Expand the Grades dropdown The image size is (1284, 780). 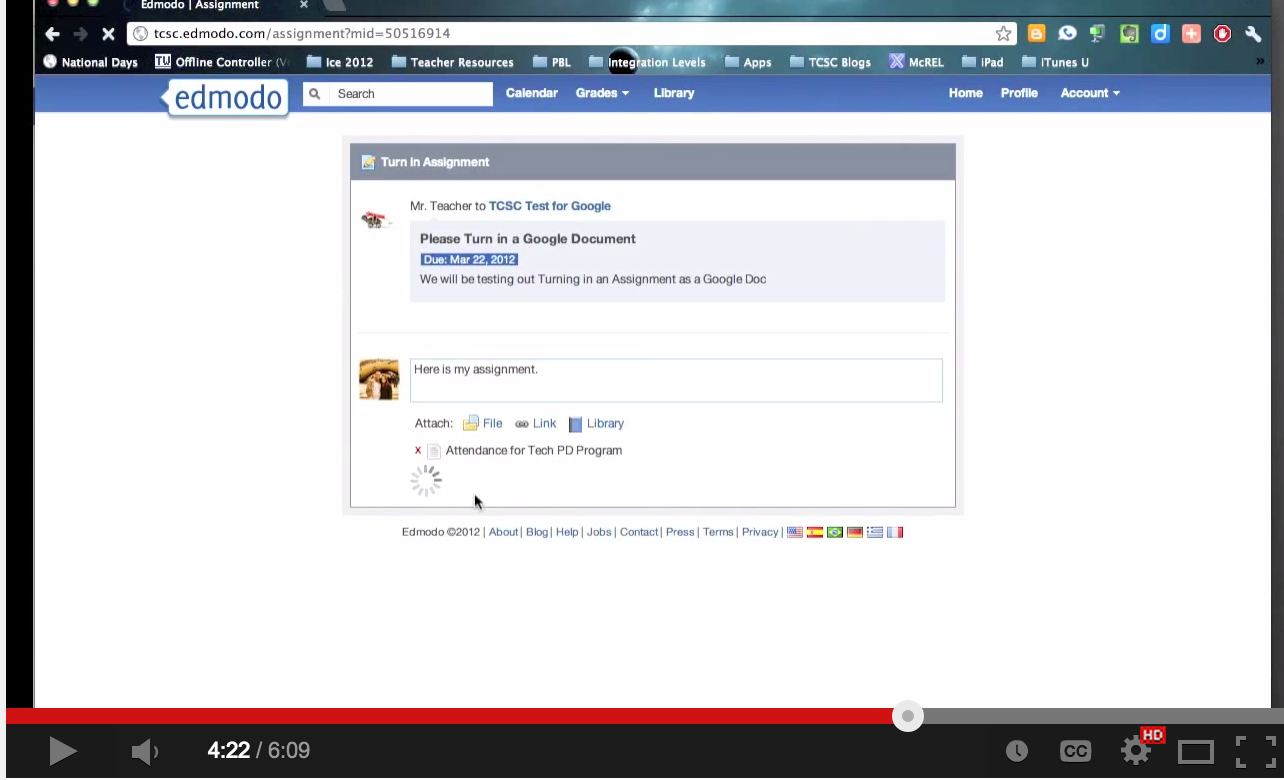coord(602,93)
